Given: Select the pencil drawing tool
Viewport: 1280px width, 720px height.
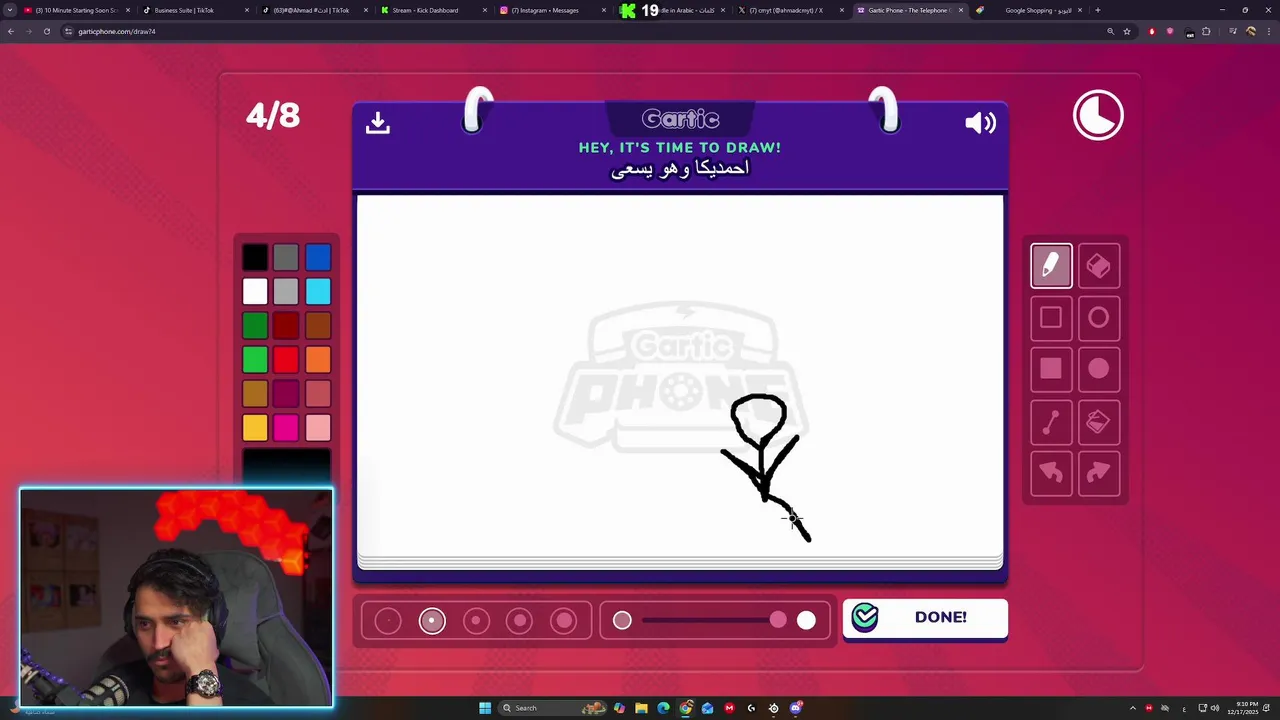Looking at the screenshot, I should coord(1051,266).
